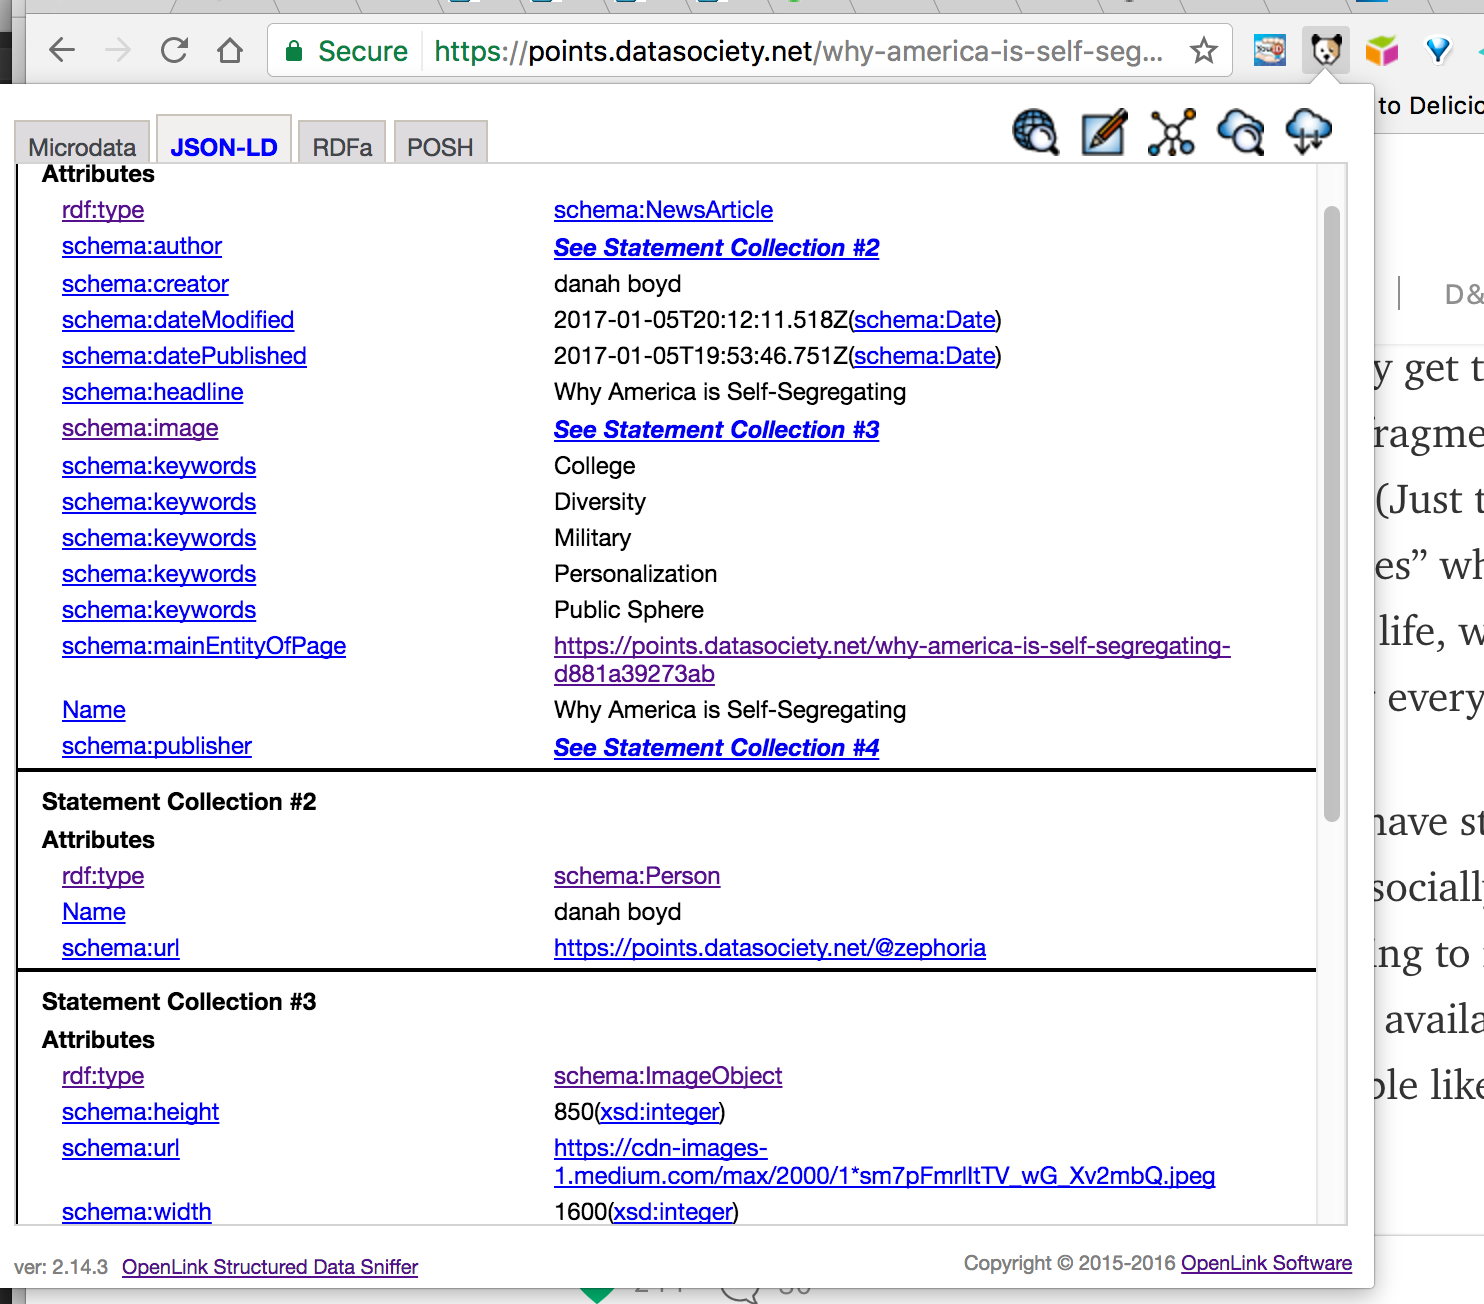The image size is (1484, 1304).
Task: Switch to the RDFa tab
Action: point(342,147)
